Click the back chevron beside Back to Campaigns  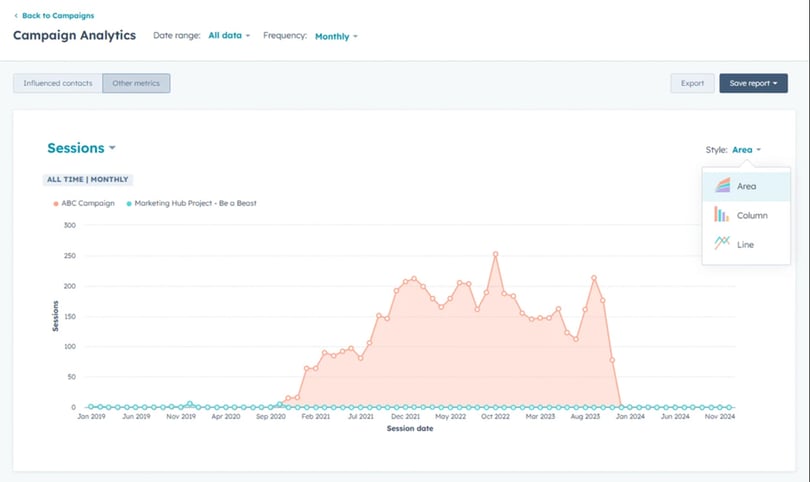click(x=16, y=16)
